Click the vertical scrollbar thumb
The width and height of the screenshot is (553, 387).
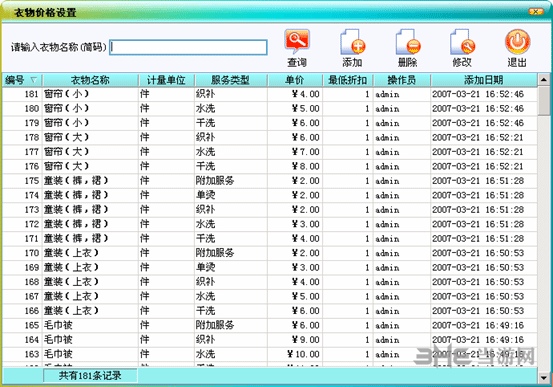543,101
